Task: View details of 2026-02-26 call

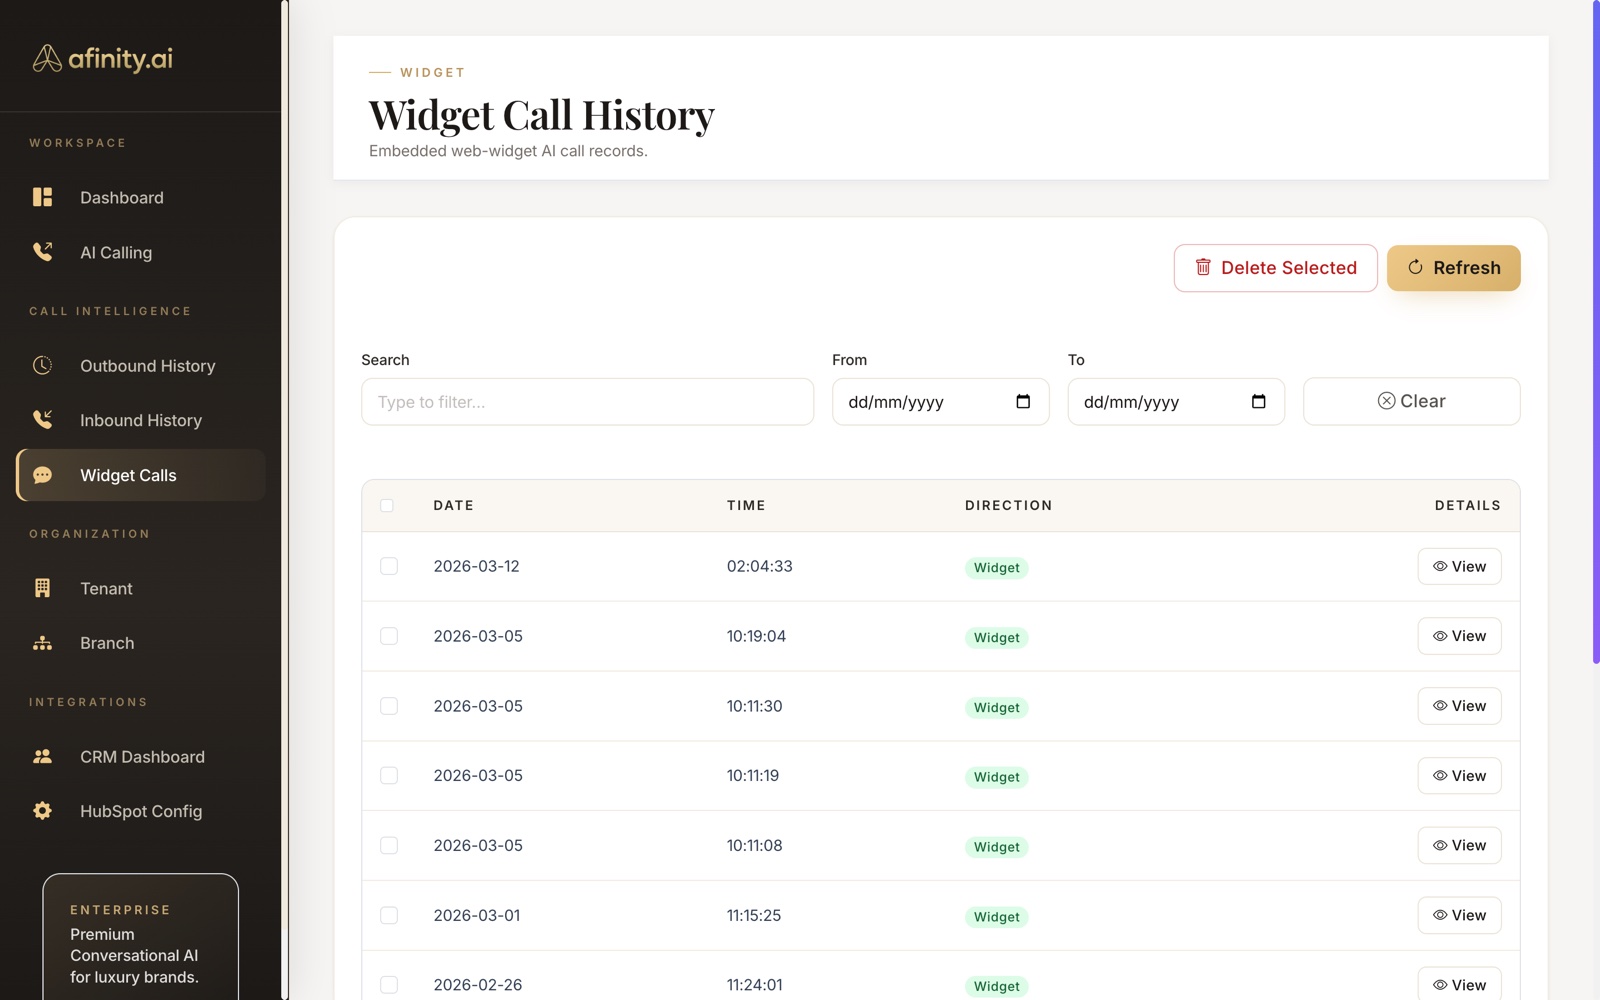Action: click(x=1459, y=984)
